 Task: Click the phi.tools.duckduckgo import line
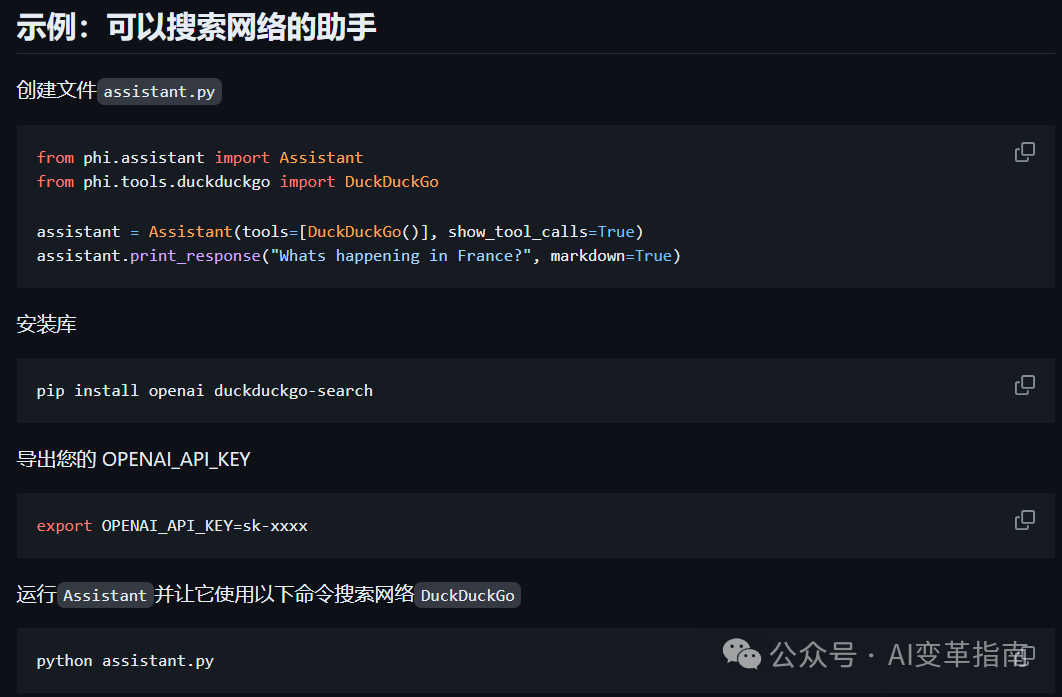[238, 182]
